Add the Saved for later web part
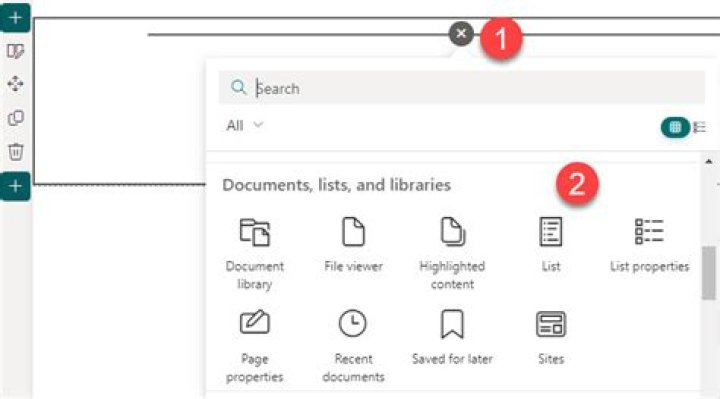720x399 pixels. (x=452, y=337)
